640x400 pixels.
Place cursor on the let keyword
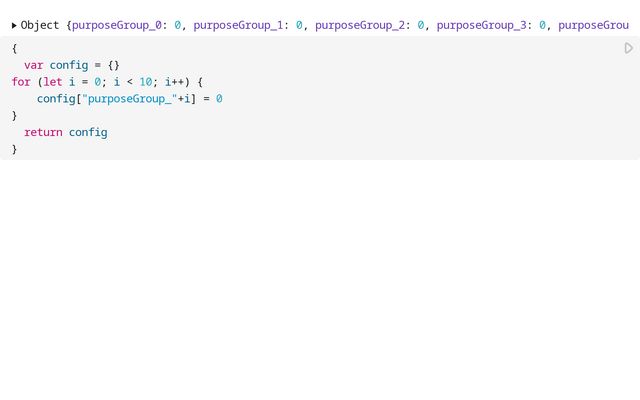pyautogui.click(x=53, y=82)
